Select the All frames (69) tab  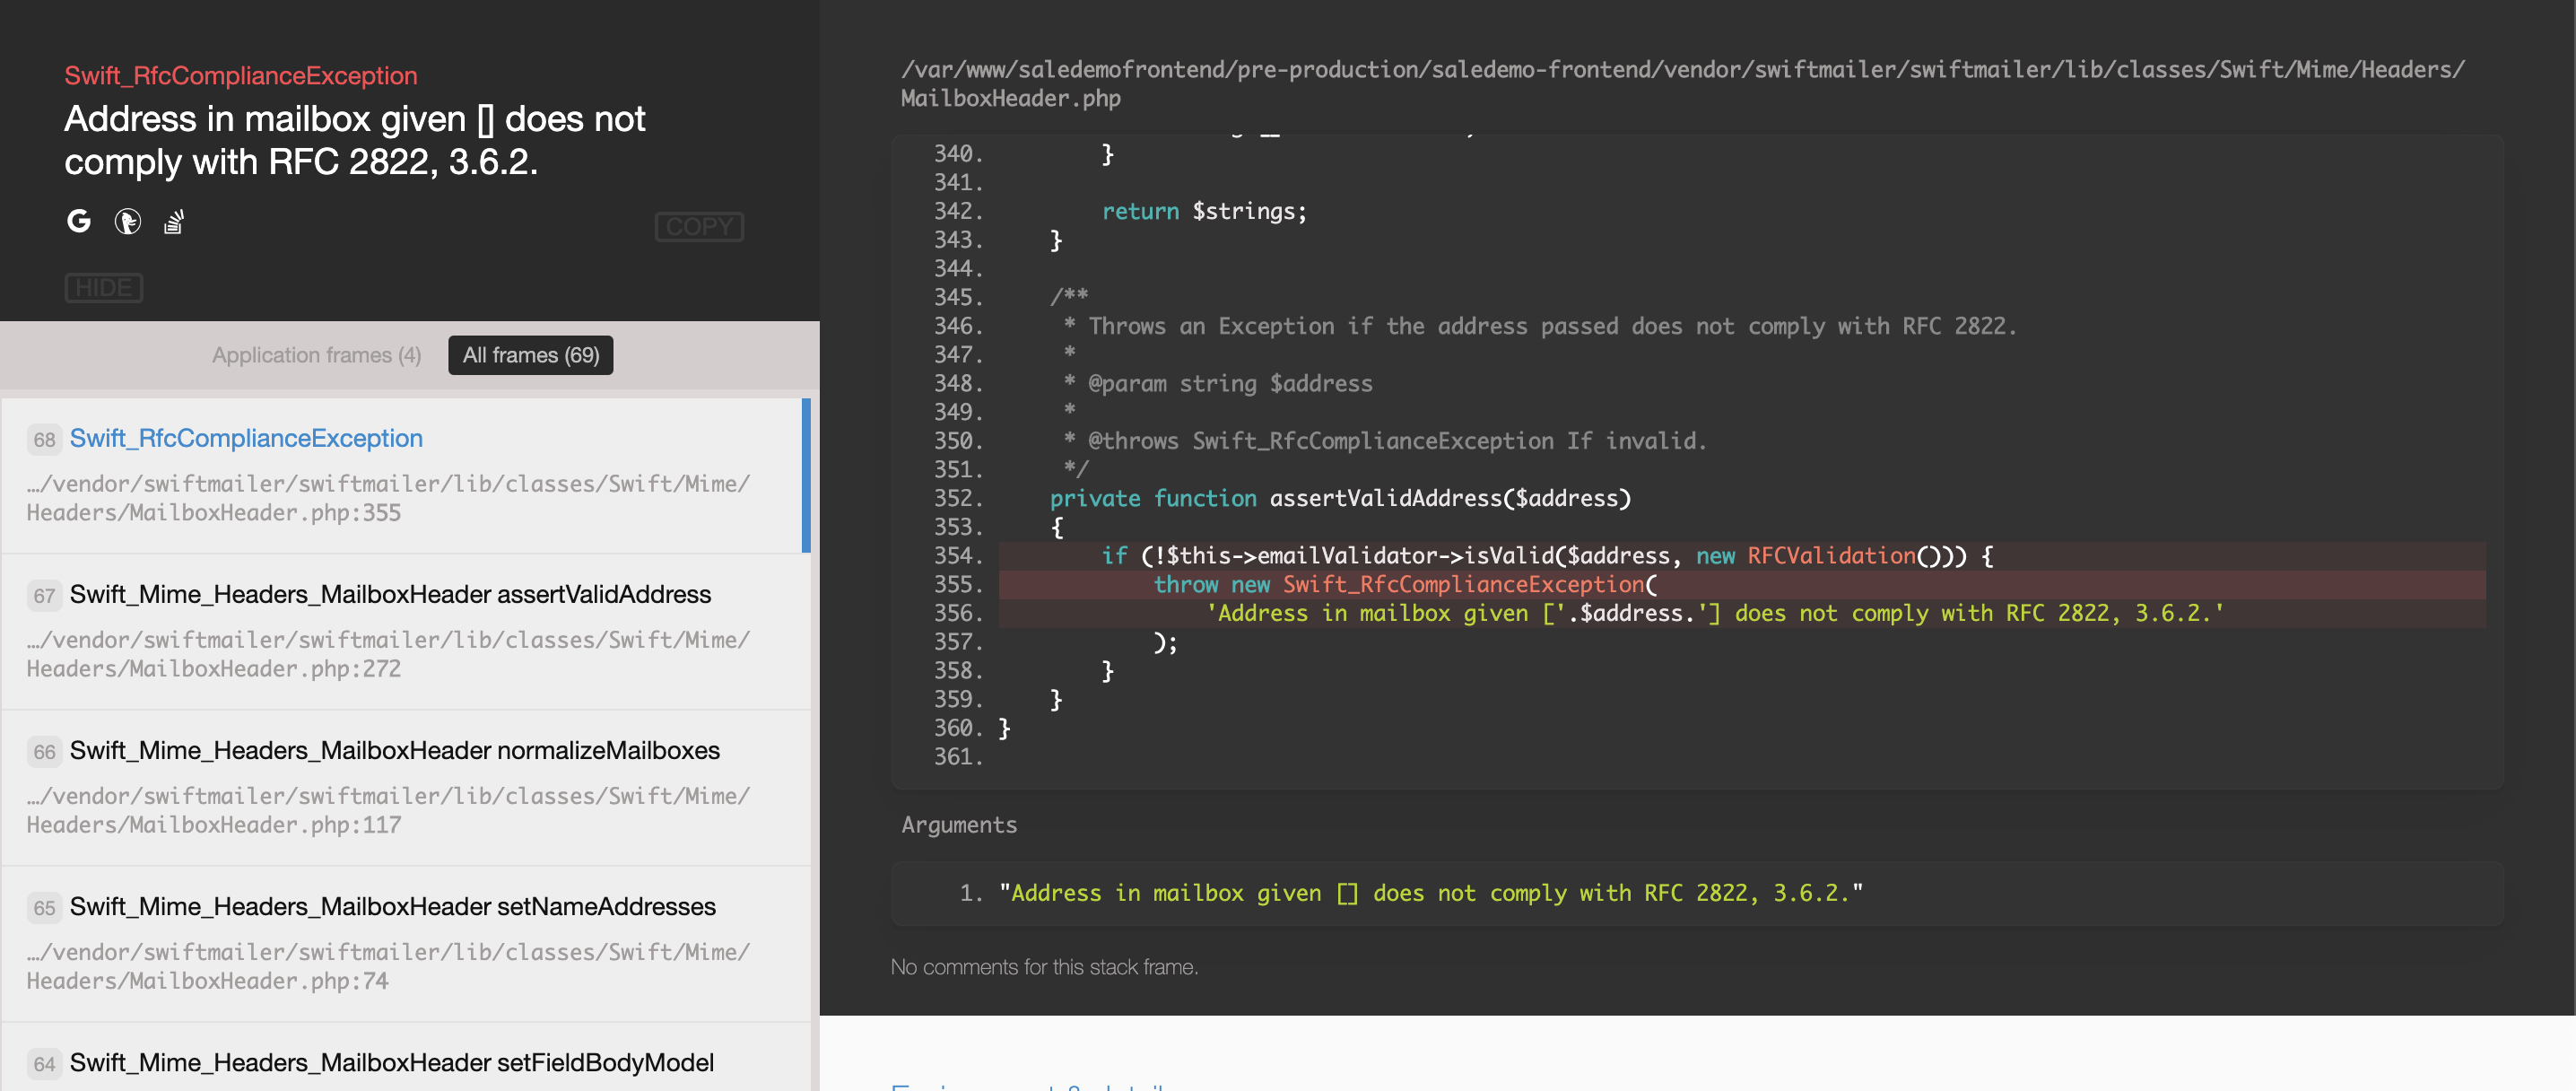(x=530, y=355)
